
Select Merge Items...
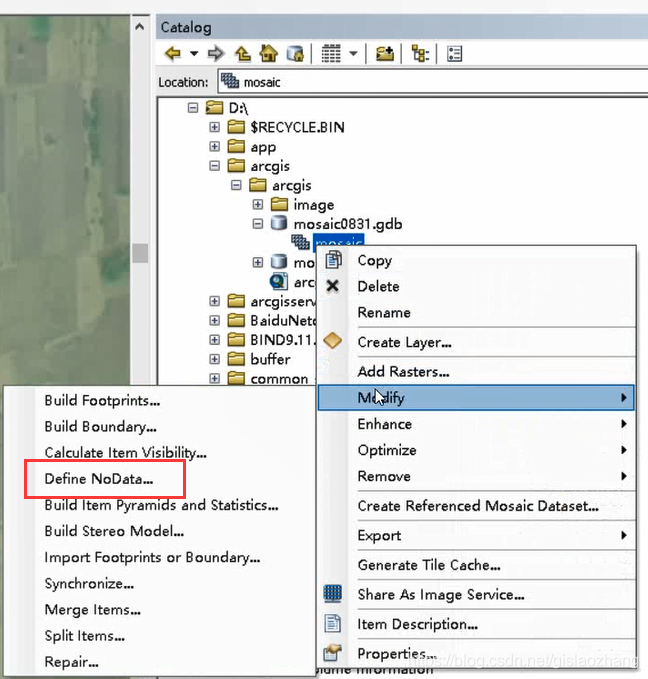coord(159,610)
